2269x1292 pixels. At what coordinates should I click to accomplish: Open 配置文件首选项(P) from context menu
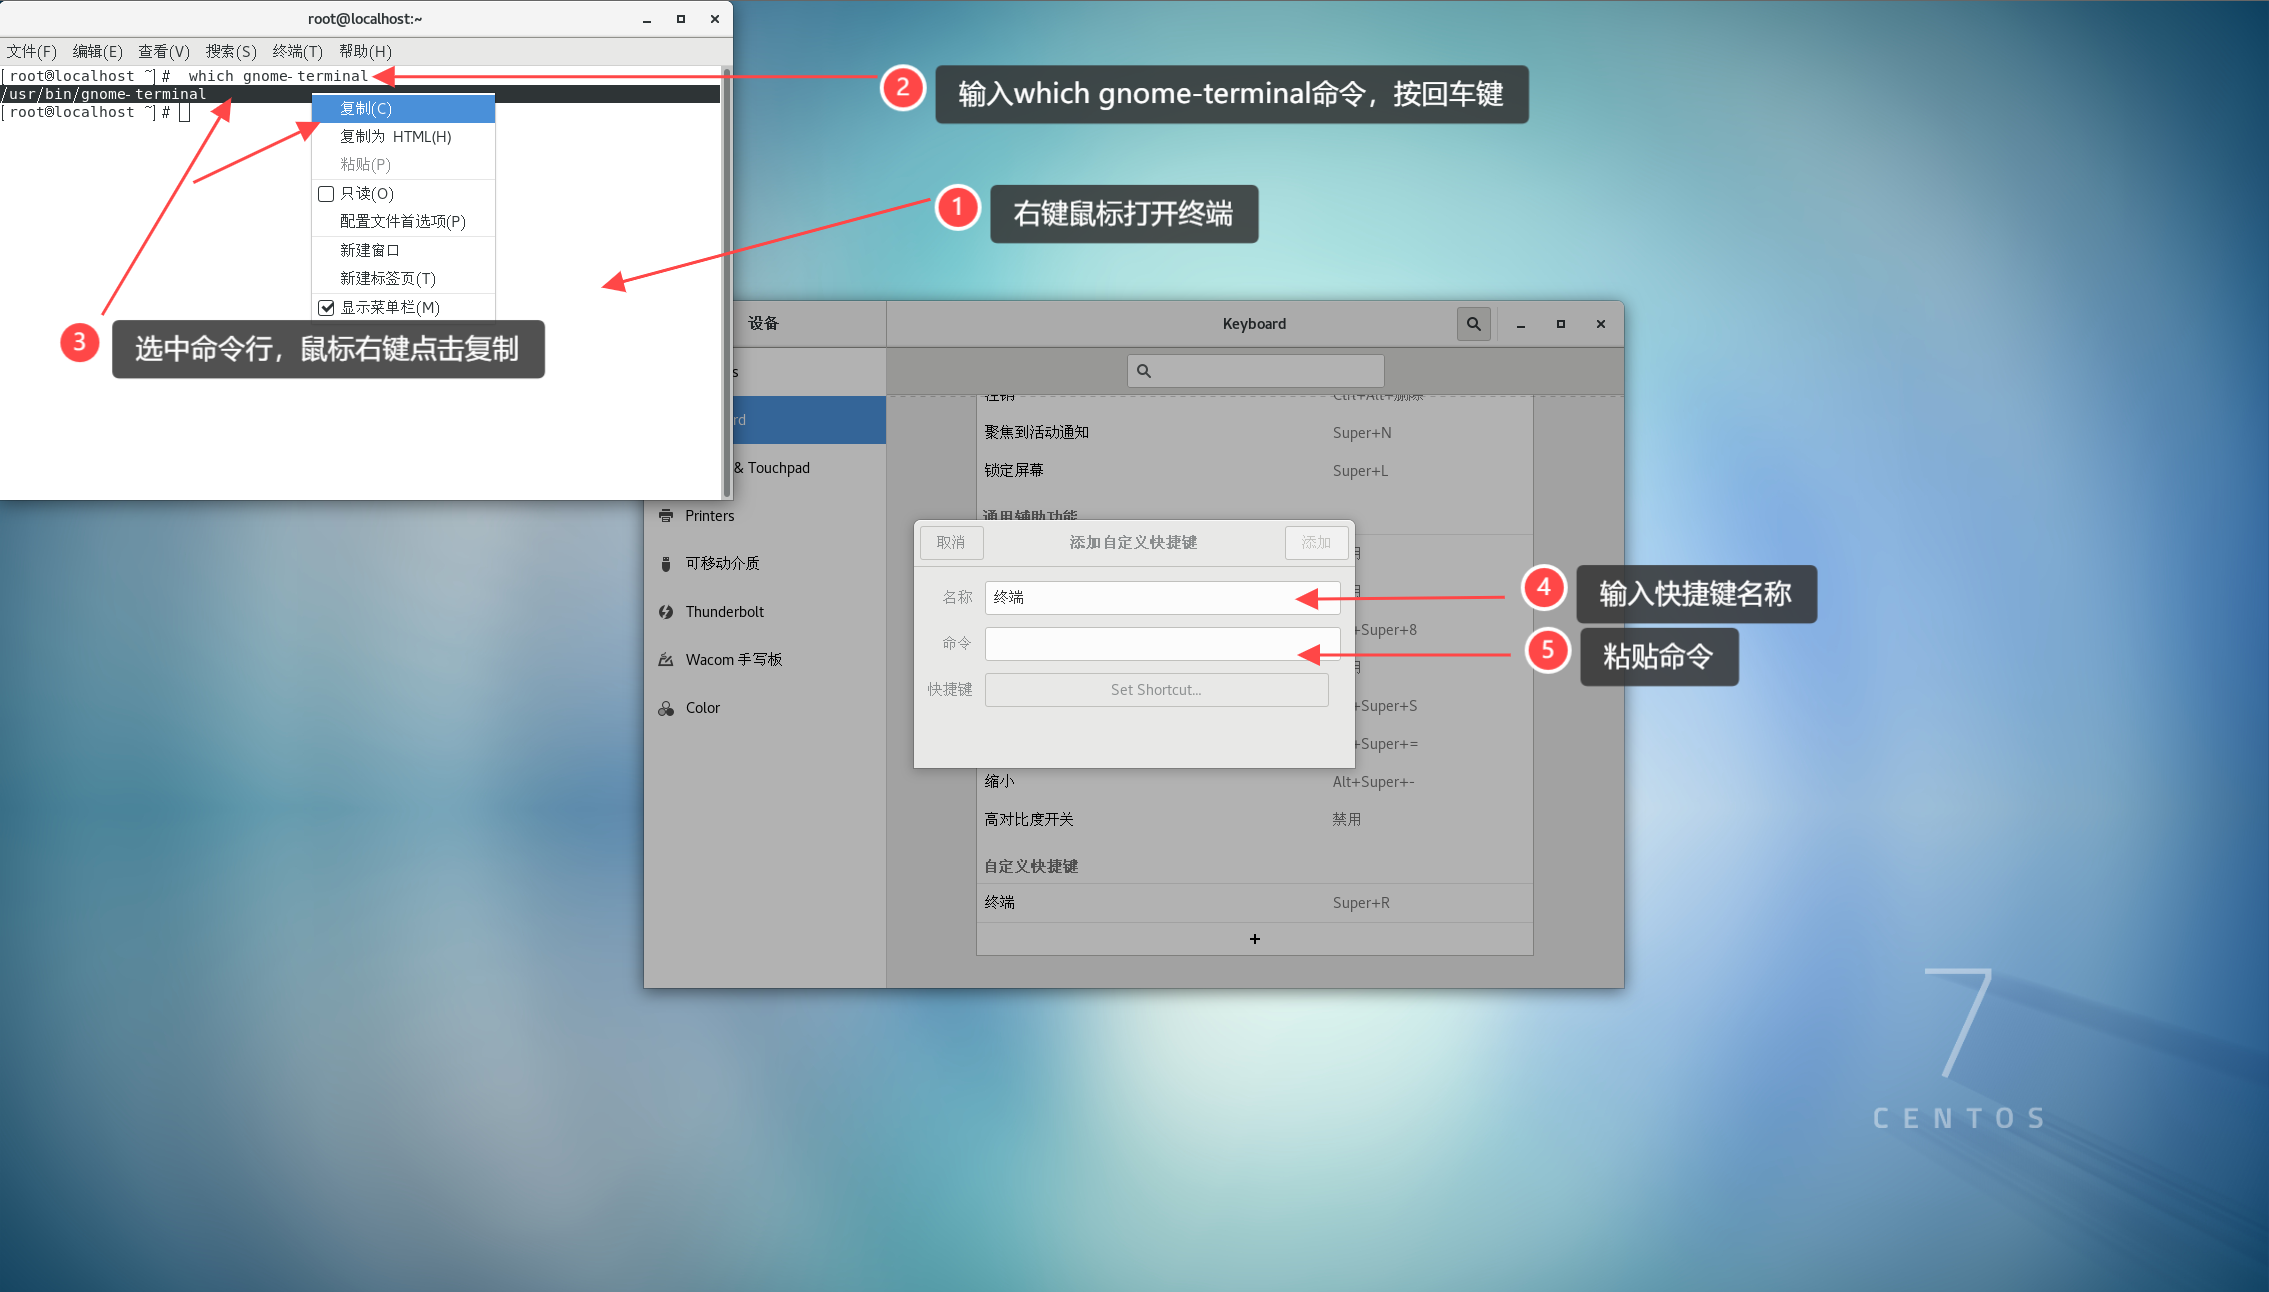tap(404, 221)
